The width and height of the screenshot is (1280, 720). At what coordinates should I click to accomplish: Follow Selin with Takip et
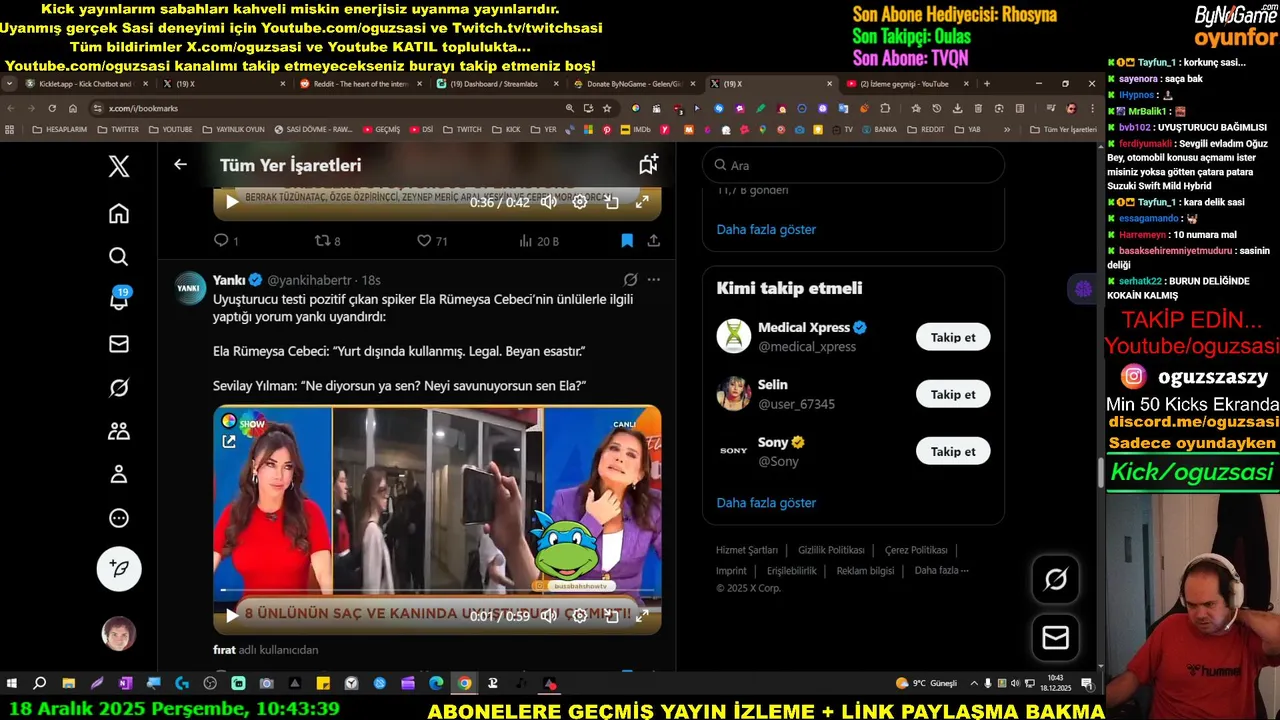click(953, 394)
